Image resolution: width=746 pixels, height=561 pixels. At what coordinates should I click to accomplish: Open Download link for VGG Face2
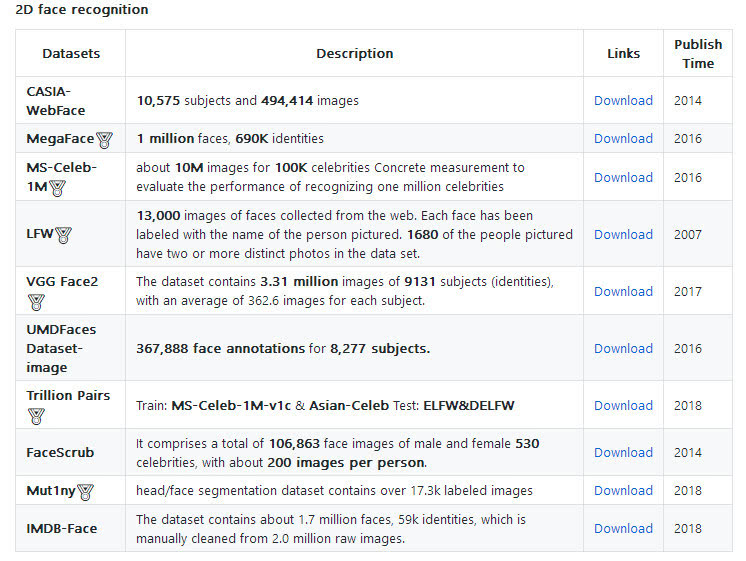point(623,292)
